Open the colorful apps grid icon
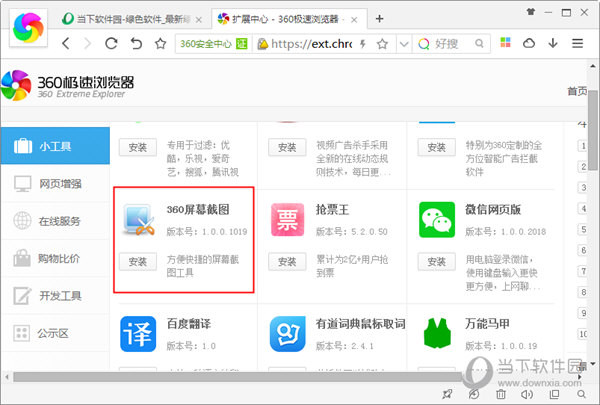Viewport: 600px width, 405px height. pyautogui.click(x=505, y=42)
